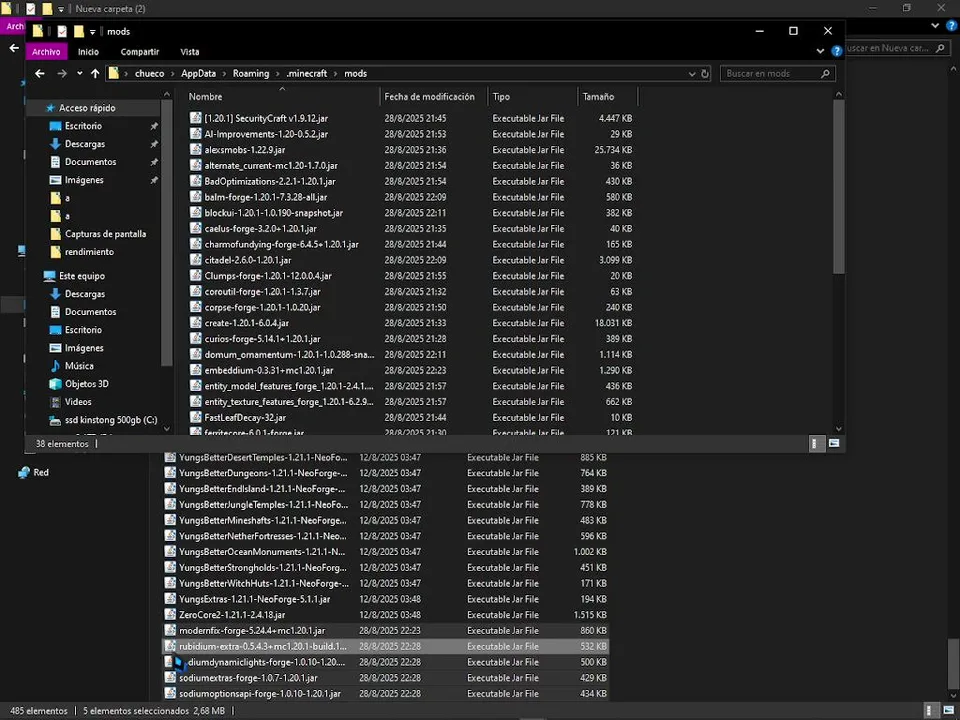Select ssd kinstong 500gb (C:) drive

(x=111, y=420)
